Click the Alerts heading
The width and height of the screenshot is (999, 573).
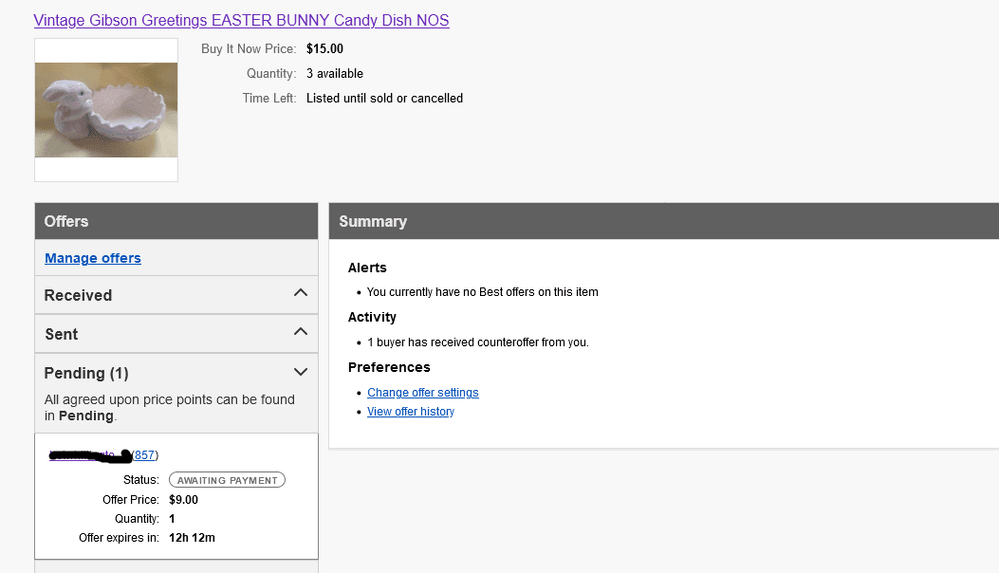pyautogui.click(x=367, y=268)
